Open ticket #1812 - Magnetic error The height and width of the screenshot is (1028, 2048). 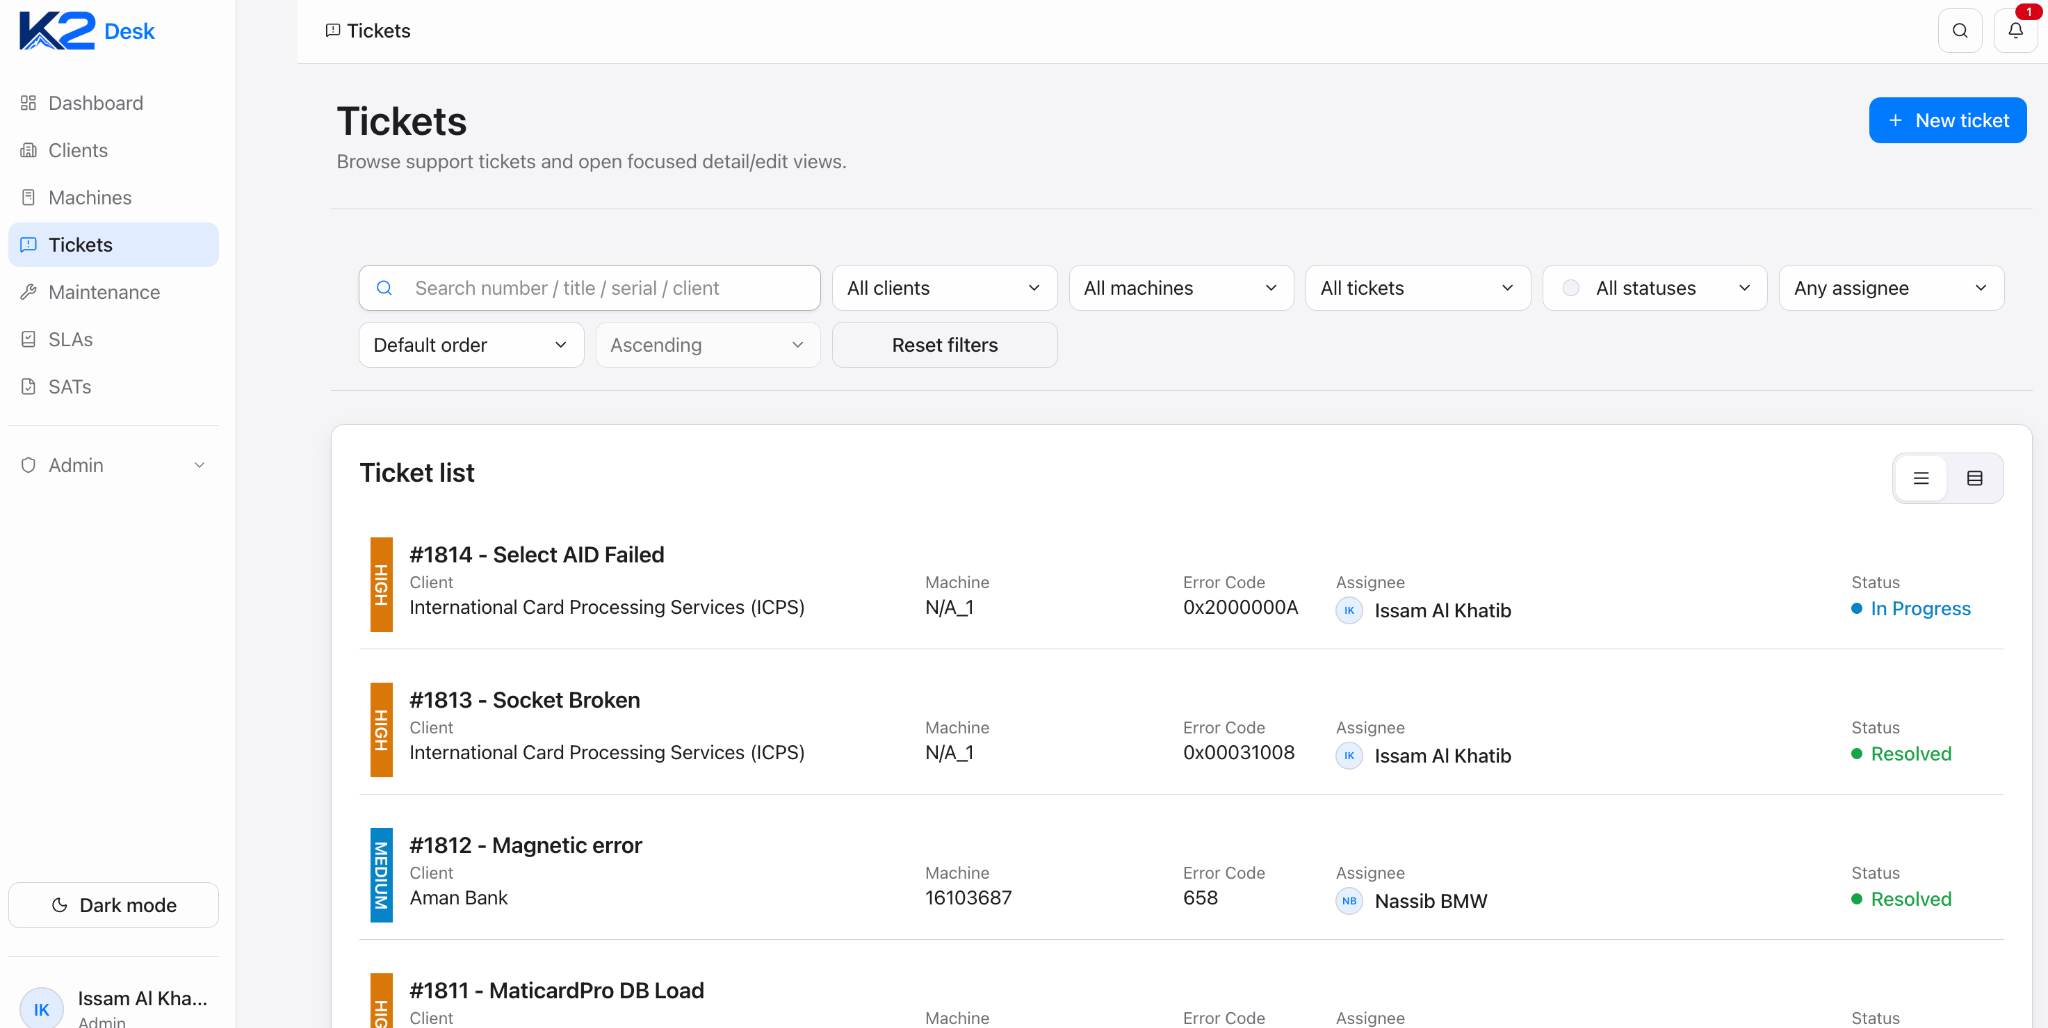(526, 845)
